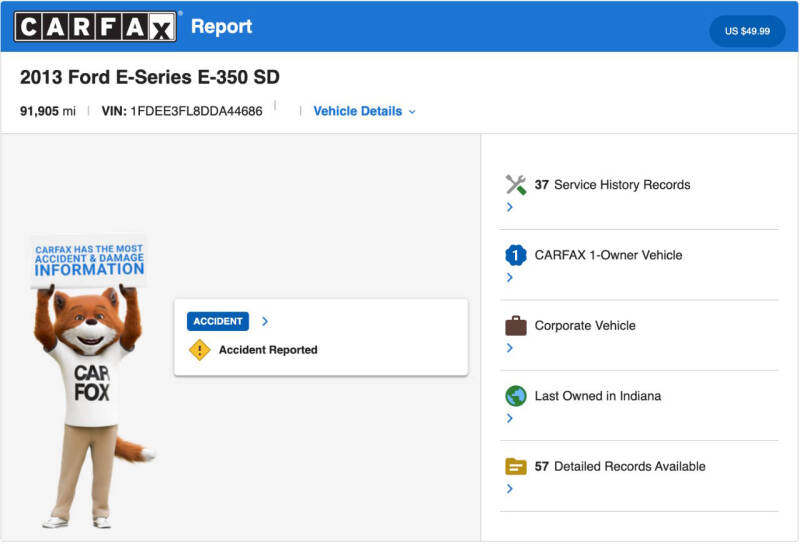Open Last Owned in Indiana section
This screenshot has height=544, width=800.
pos(597,396)
